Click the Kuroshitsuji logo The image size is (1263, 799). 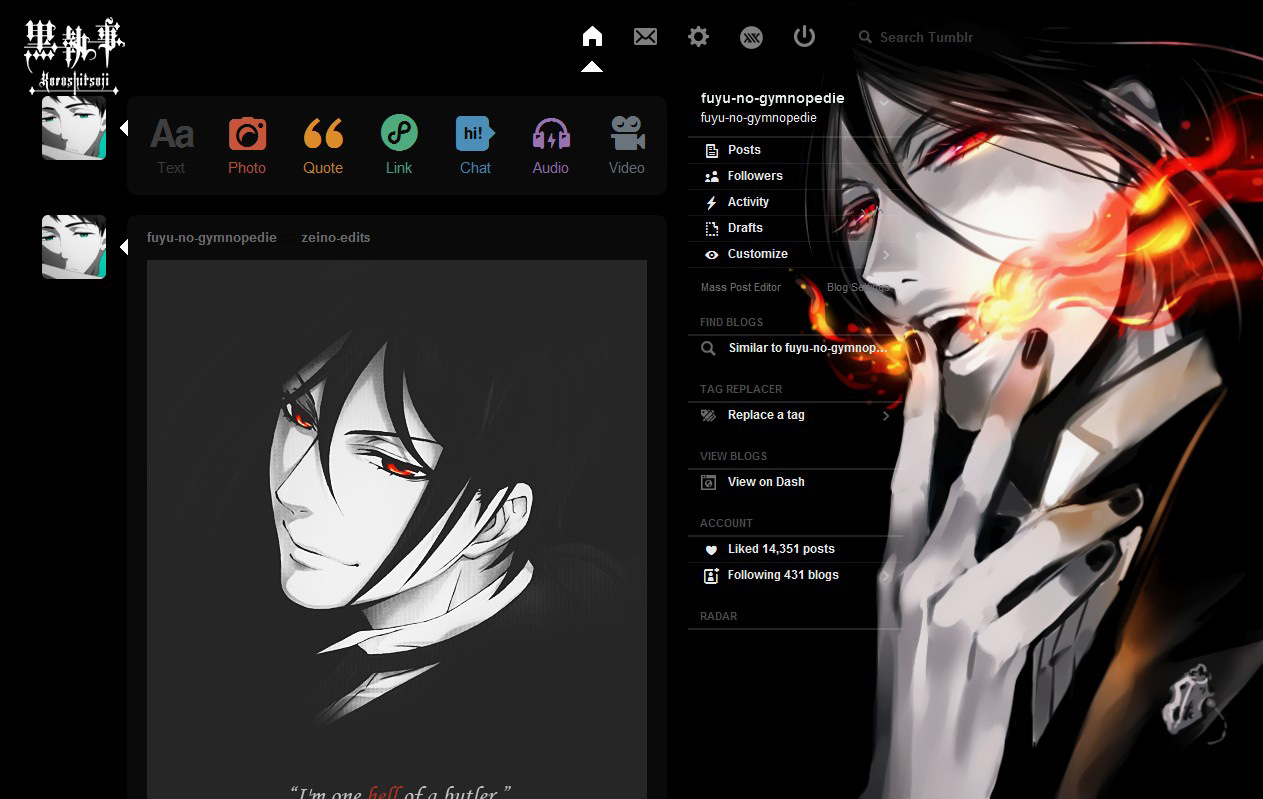tap(73, 58)
